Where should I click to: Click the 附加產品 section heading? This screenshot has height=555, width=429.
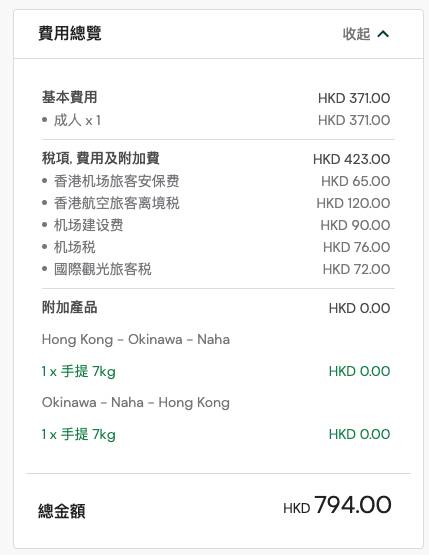click(69, 307)
